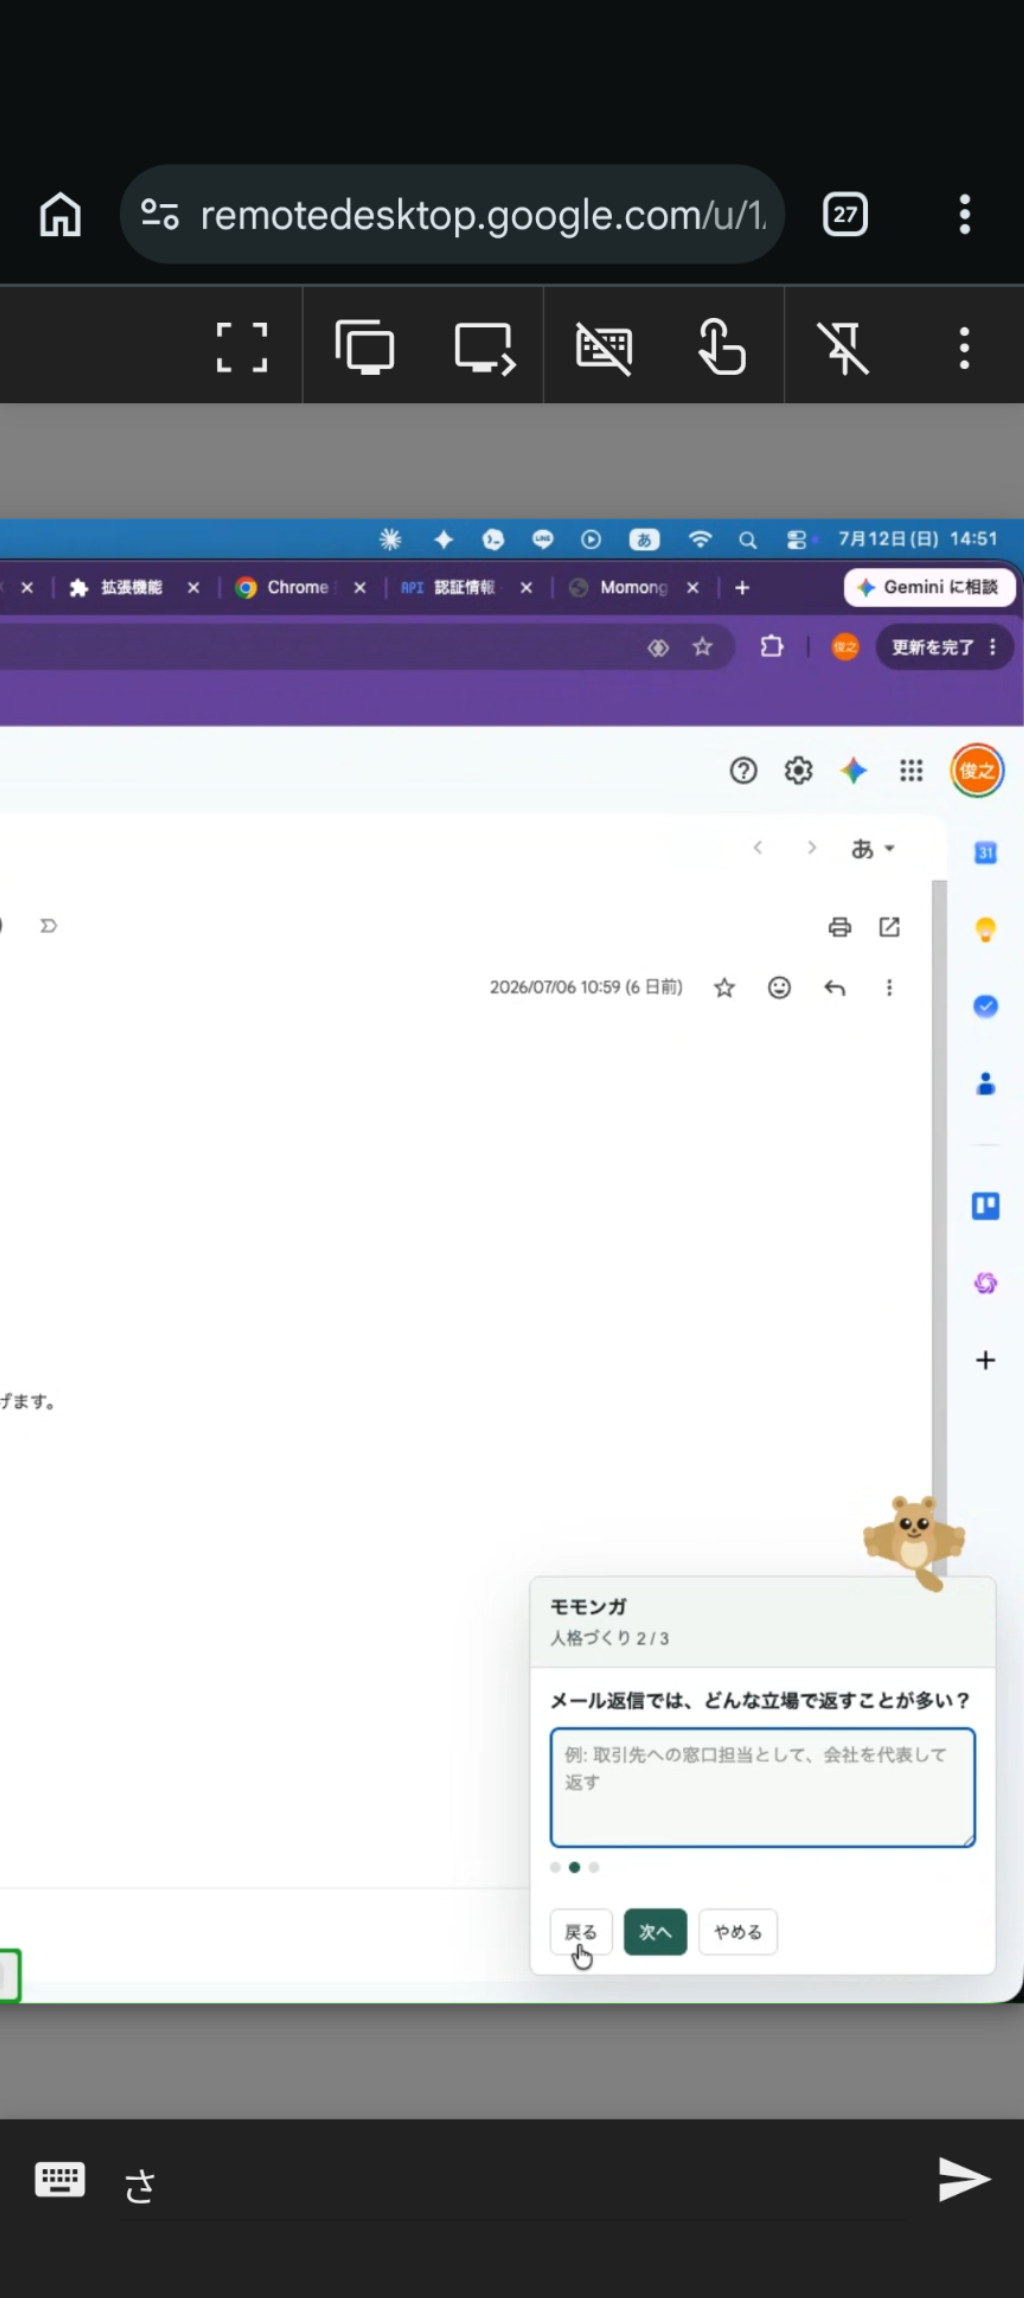The width and height of the screenshot is (1024, 2298).
Task: Star the email dated 2026/07/06
Action: tap(725, 988)
